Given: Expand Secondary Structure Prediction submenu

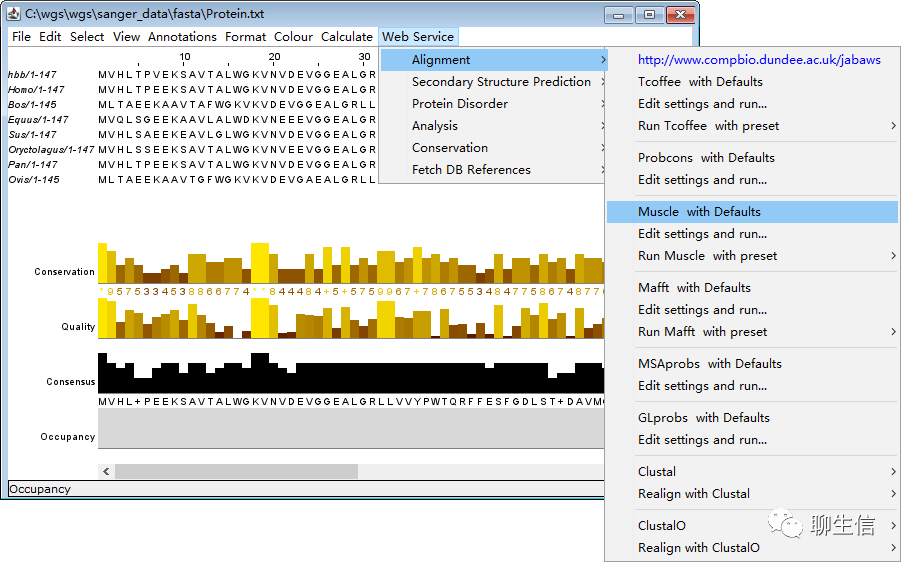Looking at the screenshot, I should click(493, 82).
